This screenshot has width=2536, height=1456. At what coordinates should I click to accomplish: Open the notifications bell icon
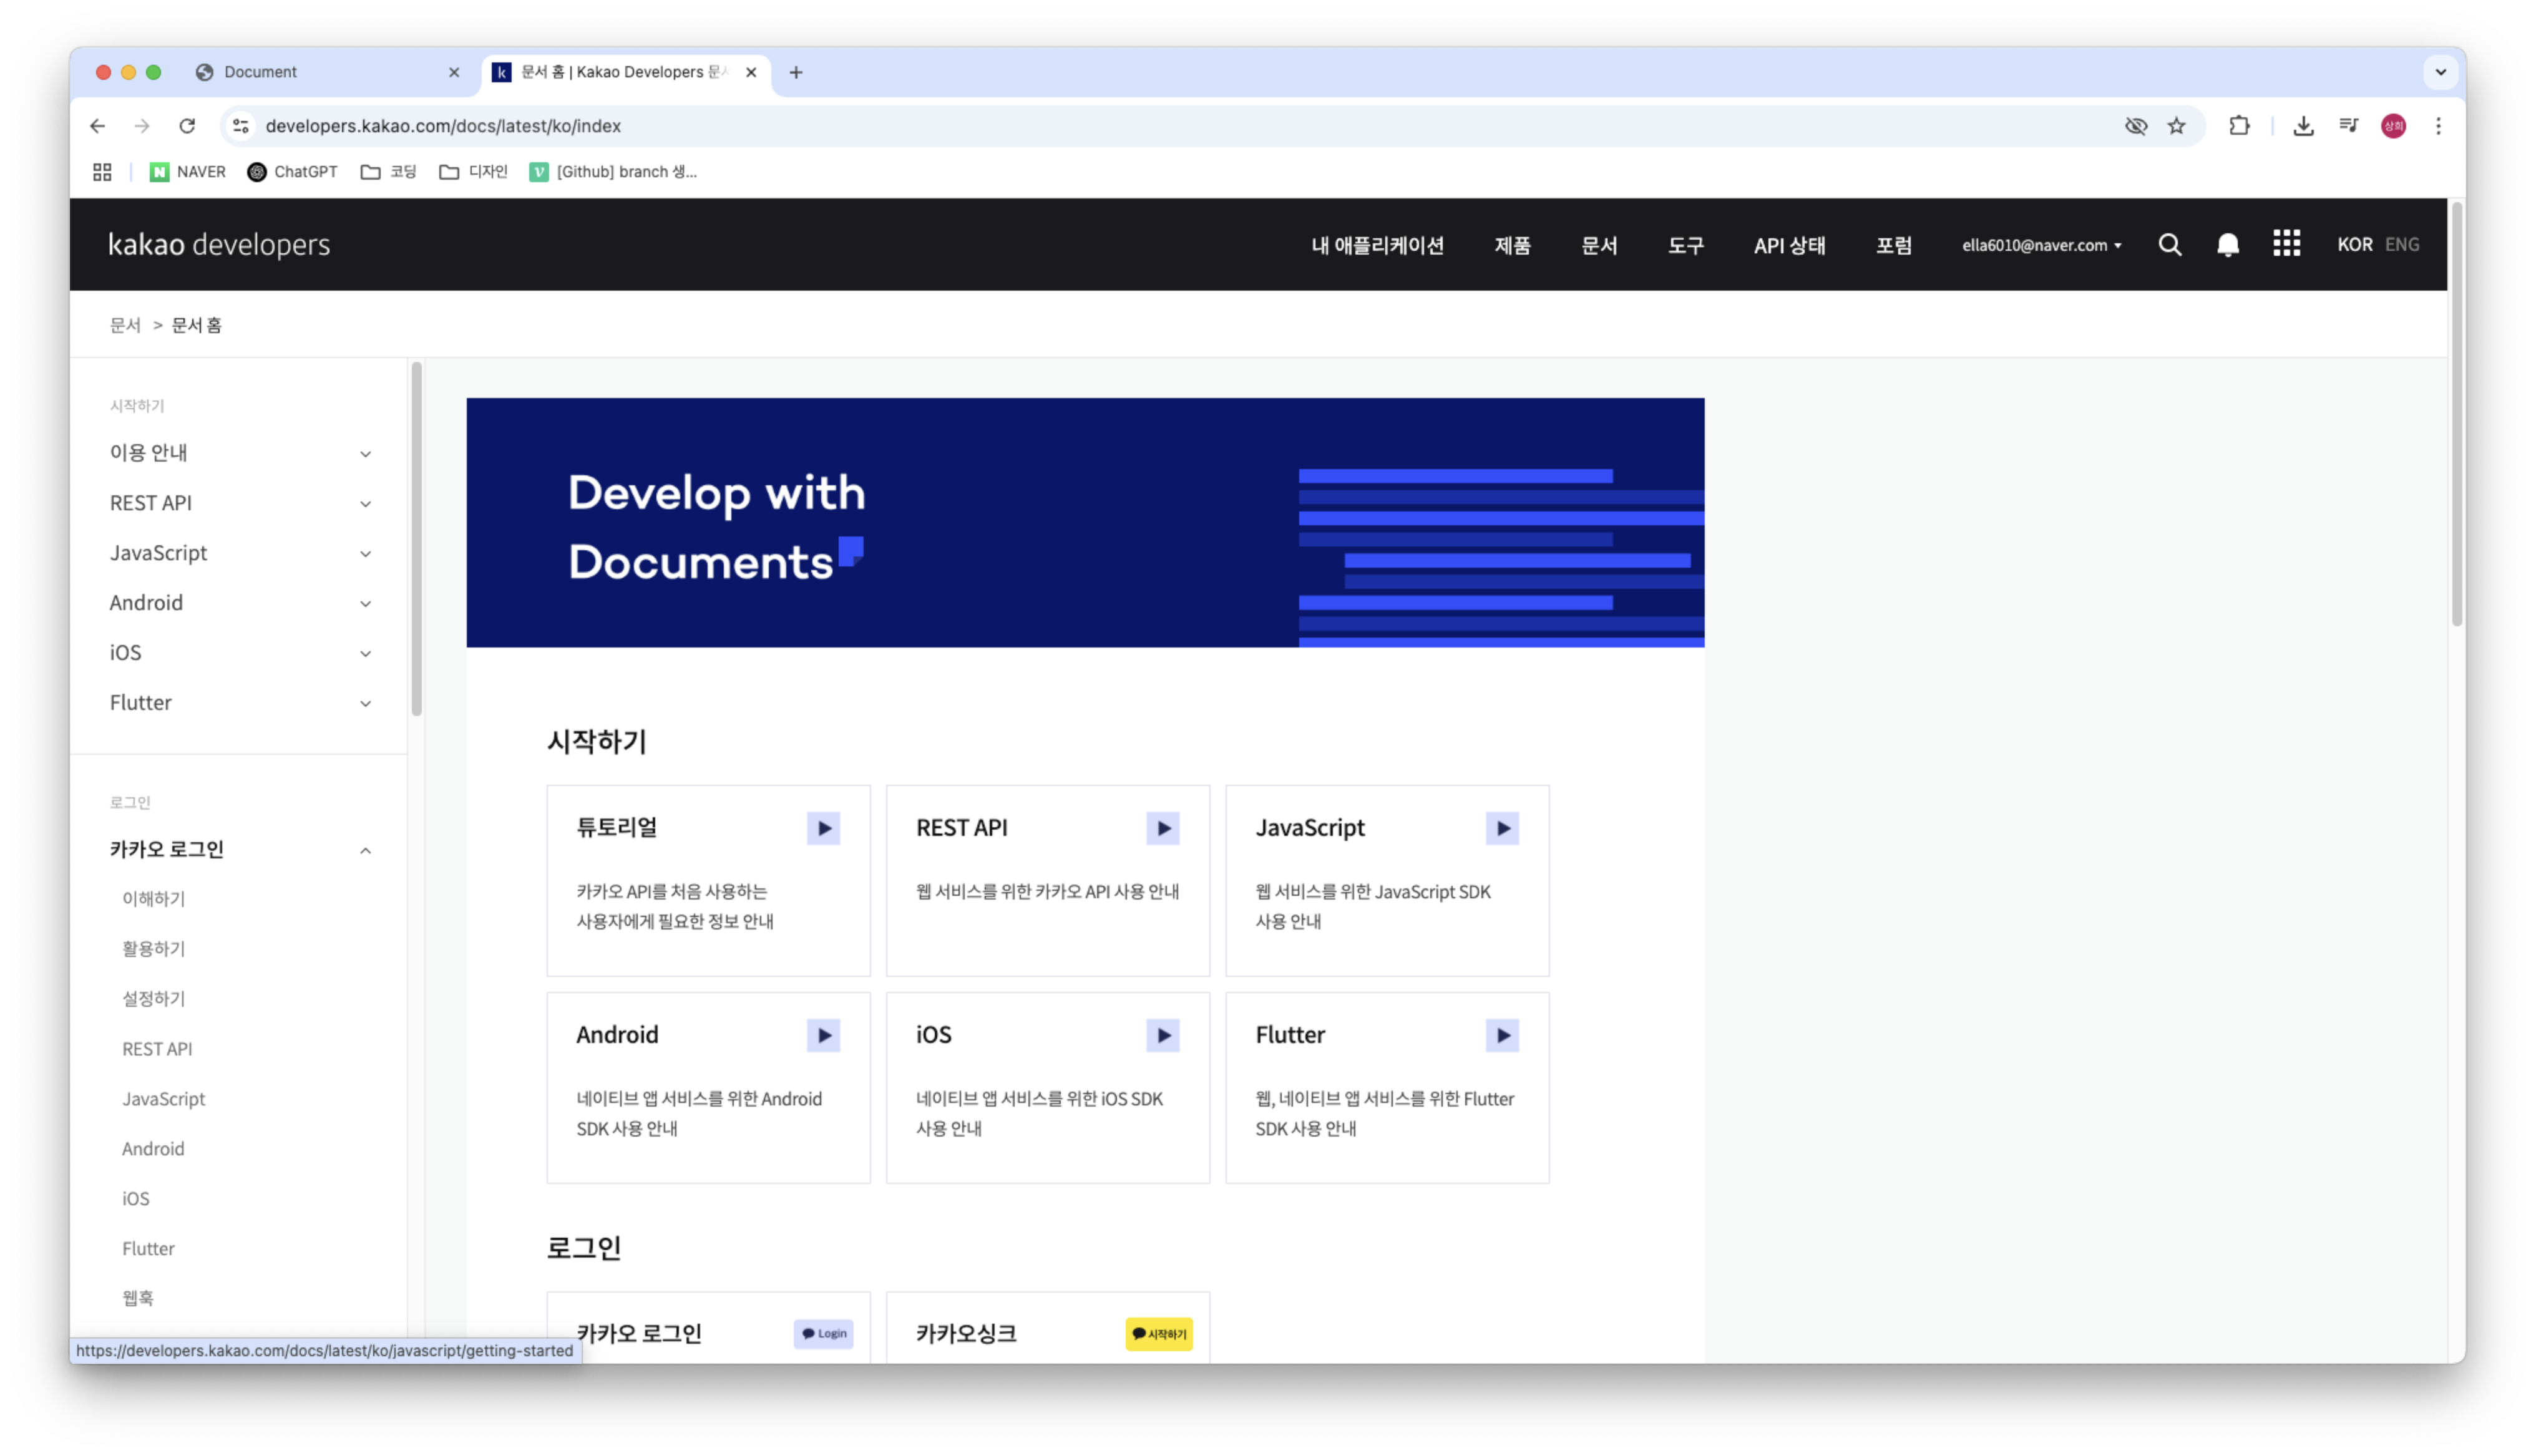pyautogui.click(x=2228, y=245)
